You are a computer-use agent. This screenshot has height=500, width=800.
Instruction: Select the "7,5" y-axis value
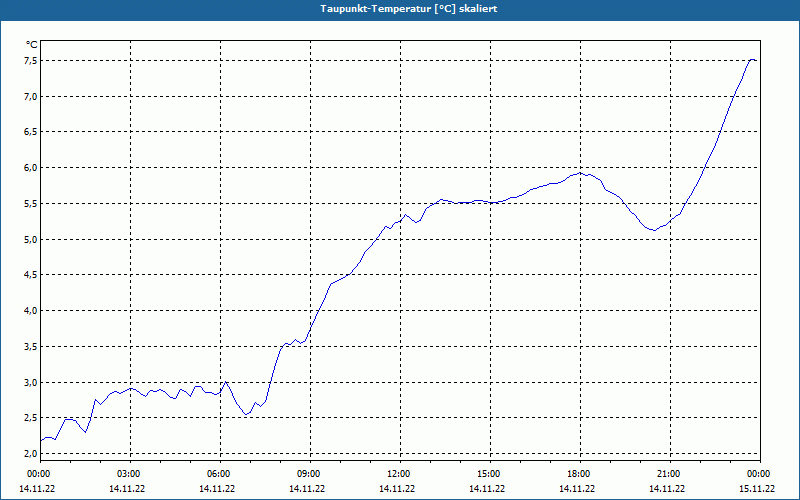click(31, 61)
